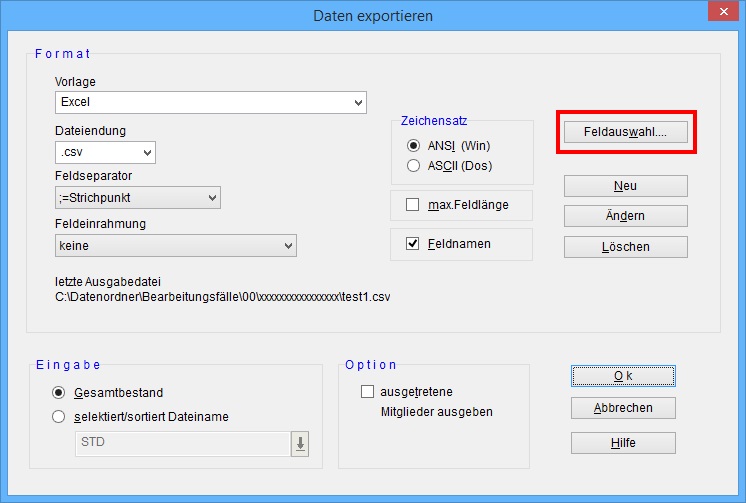Select the ANSI (Win) character set
746x503 pixels.
click(x=413, y=146)
